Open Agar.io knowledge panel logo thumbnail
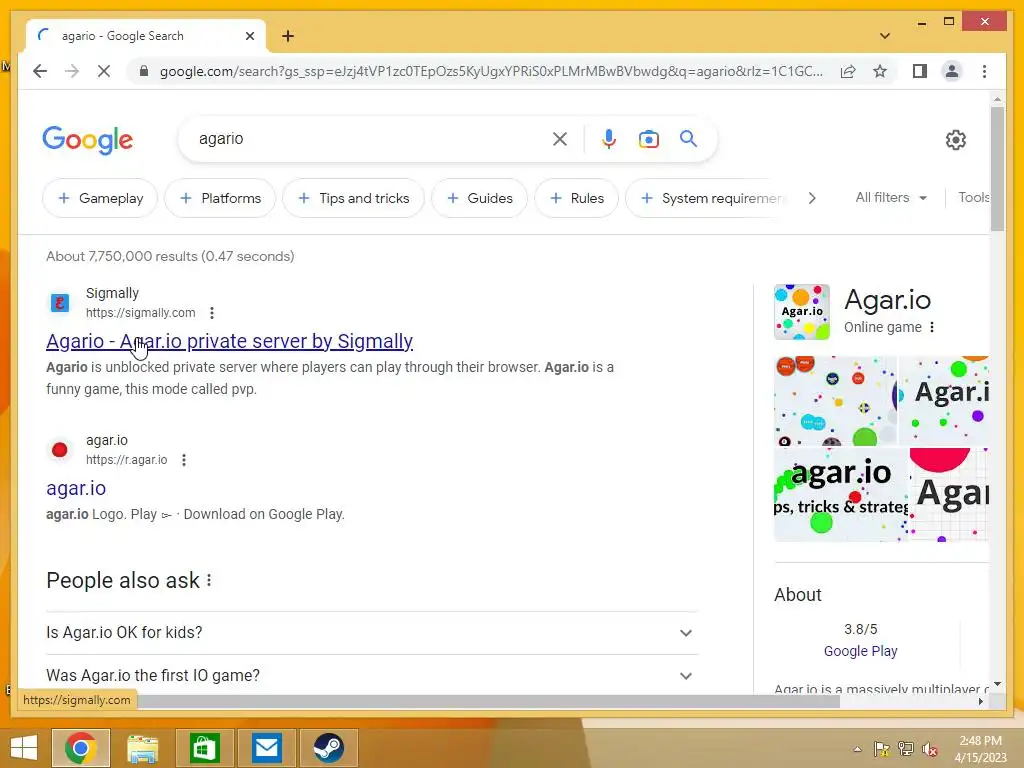Screen dimensions: 1024x768 point(802,312)
